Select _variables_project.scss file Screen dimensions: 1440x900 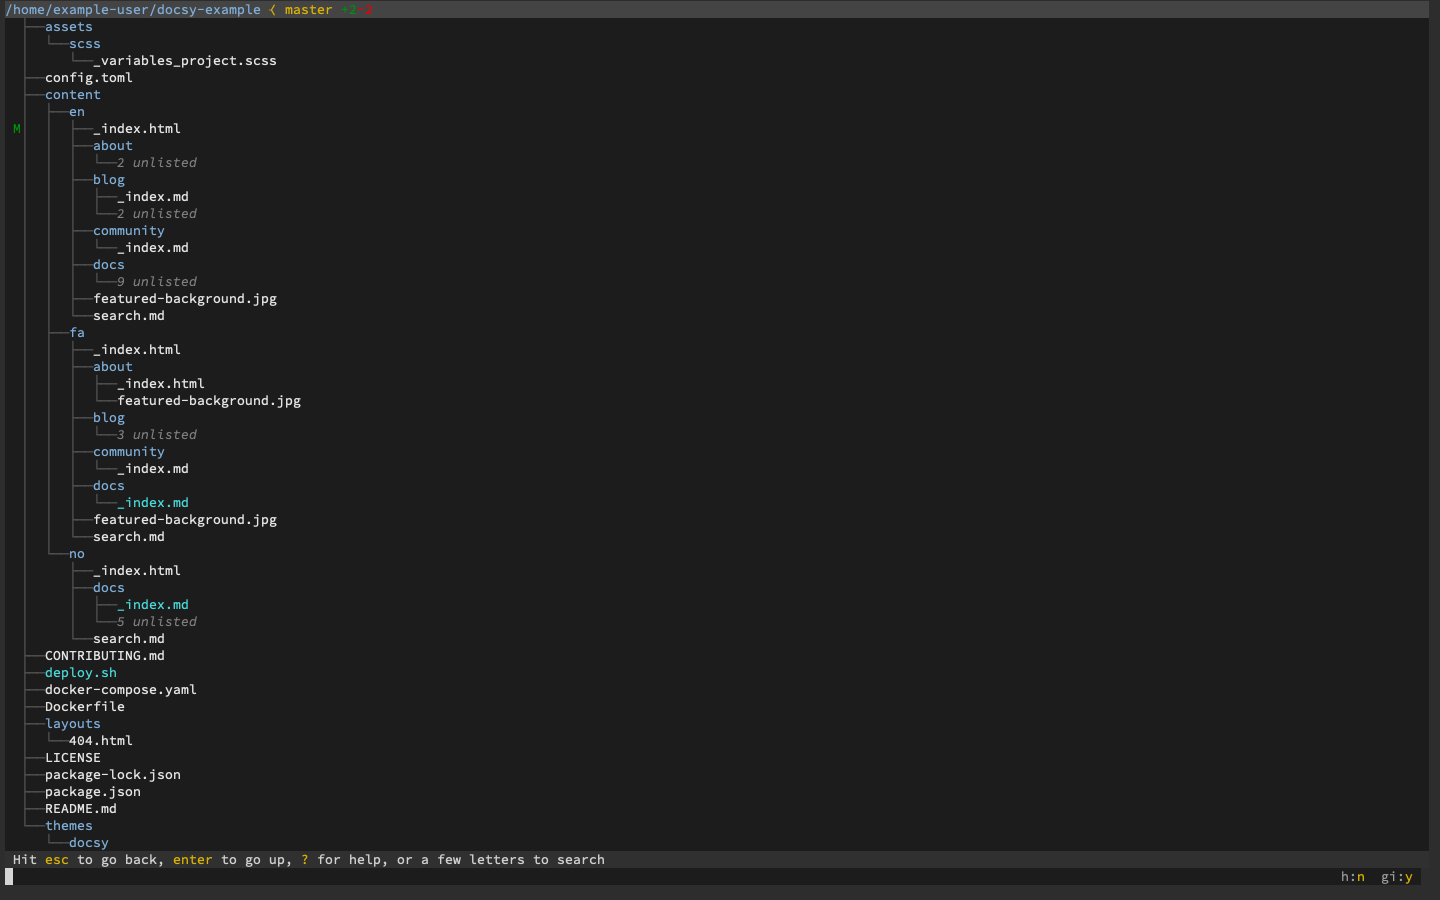pos(185,61)
